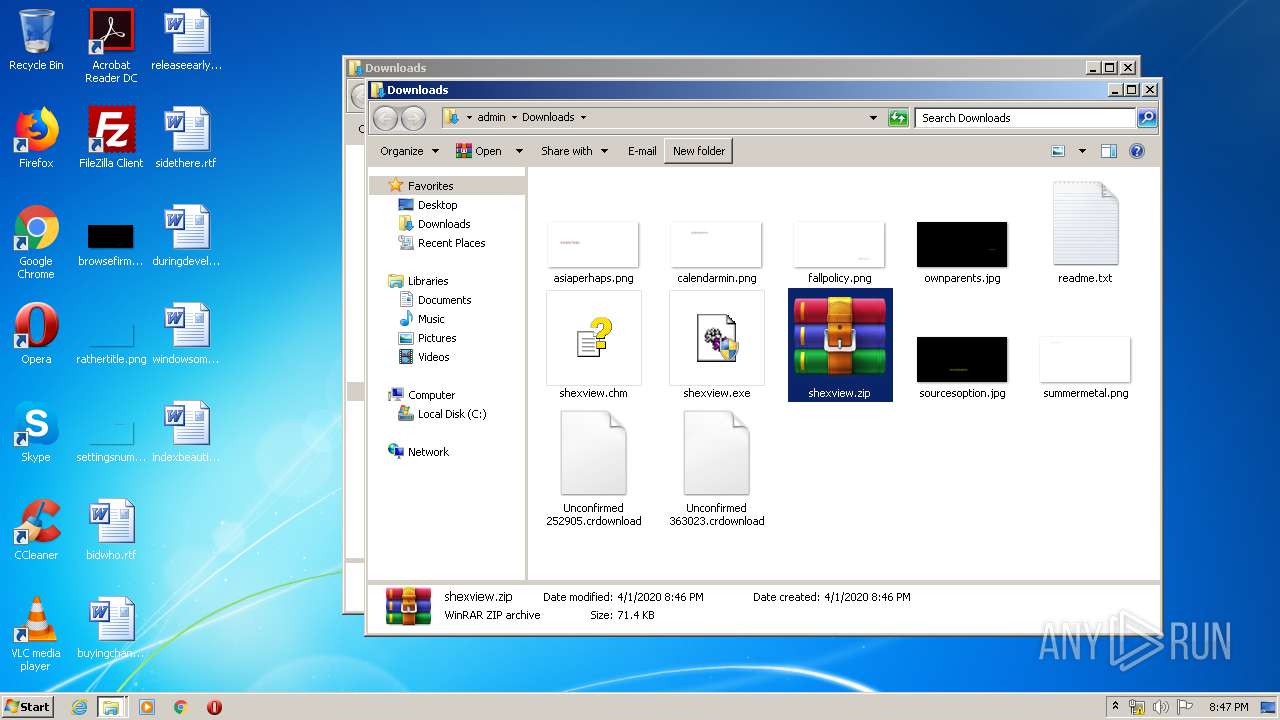Select the FileZilla Client desktop shortcut
This screenshot has height=720, width=1280.
pos(111,138)
